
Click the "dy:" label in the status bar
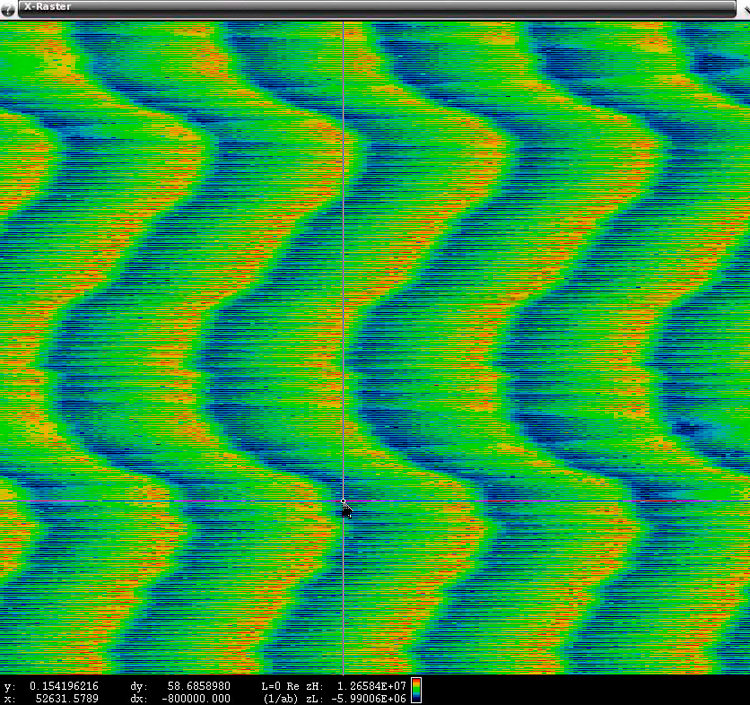(x=138, y=686)
